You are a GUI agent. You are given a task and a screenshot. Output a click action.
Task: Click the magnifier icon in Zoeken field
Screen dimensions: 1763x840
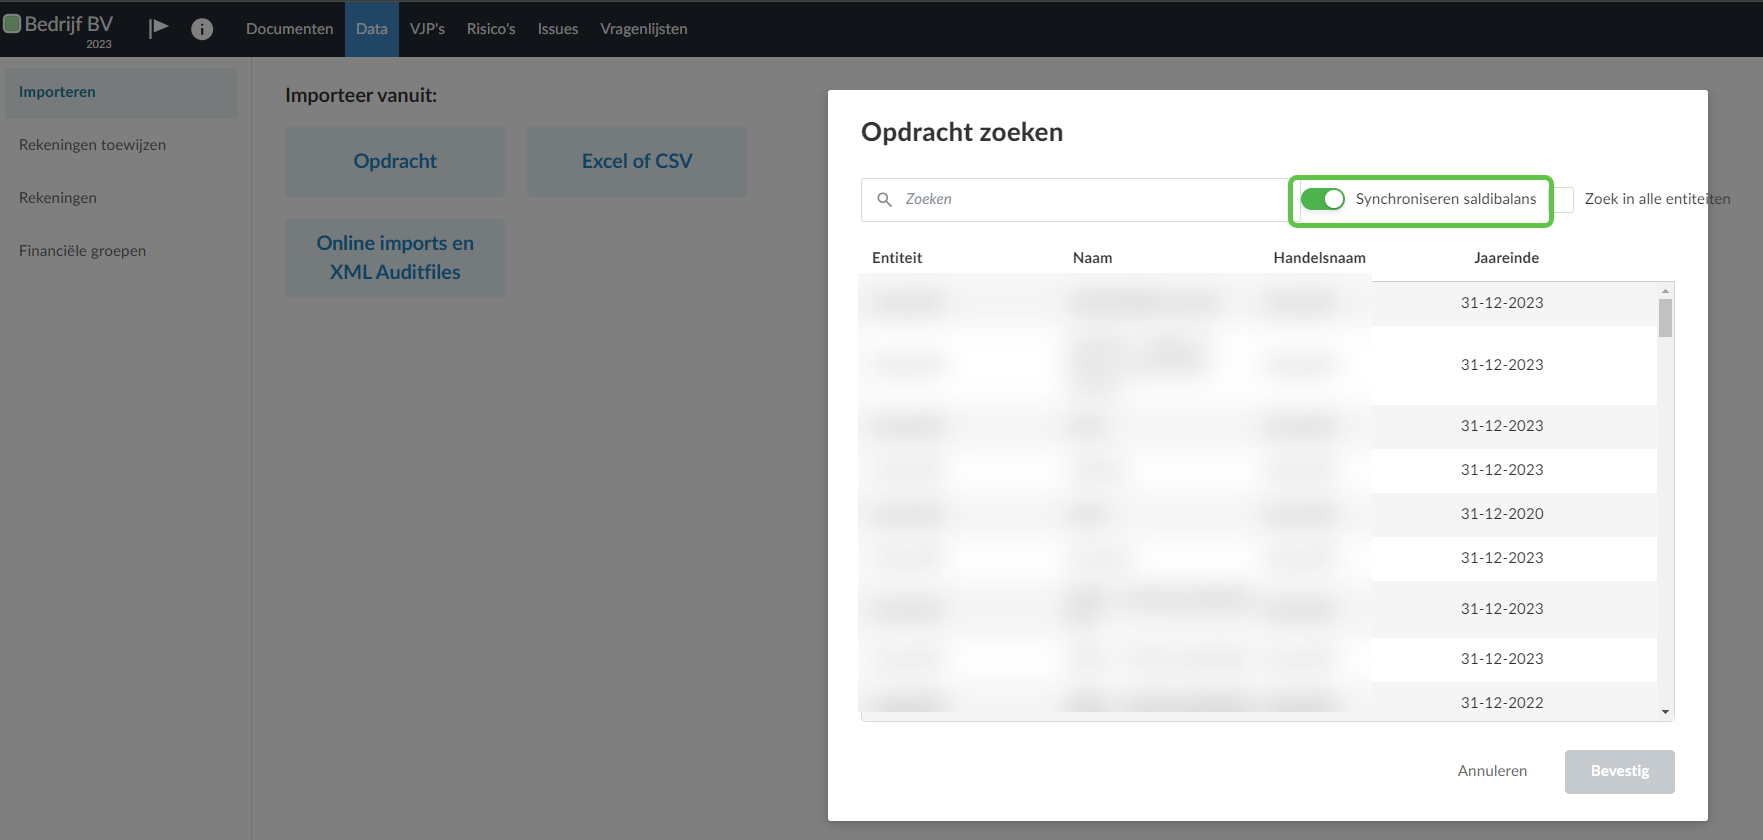884,199
